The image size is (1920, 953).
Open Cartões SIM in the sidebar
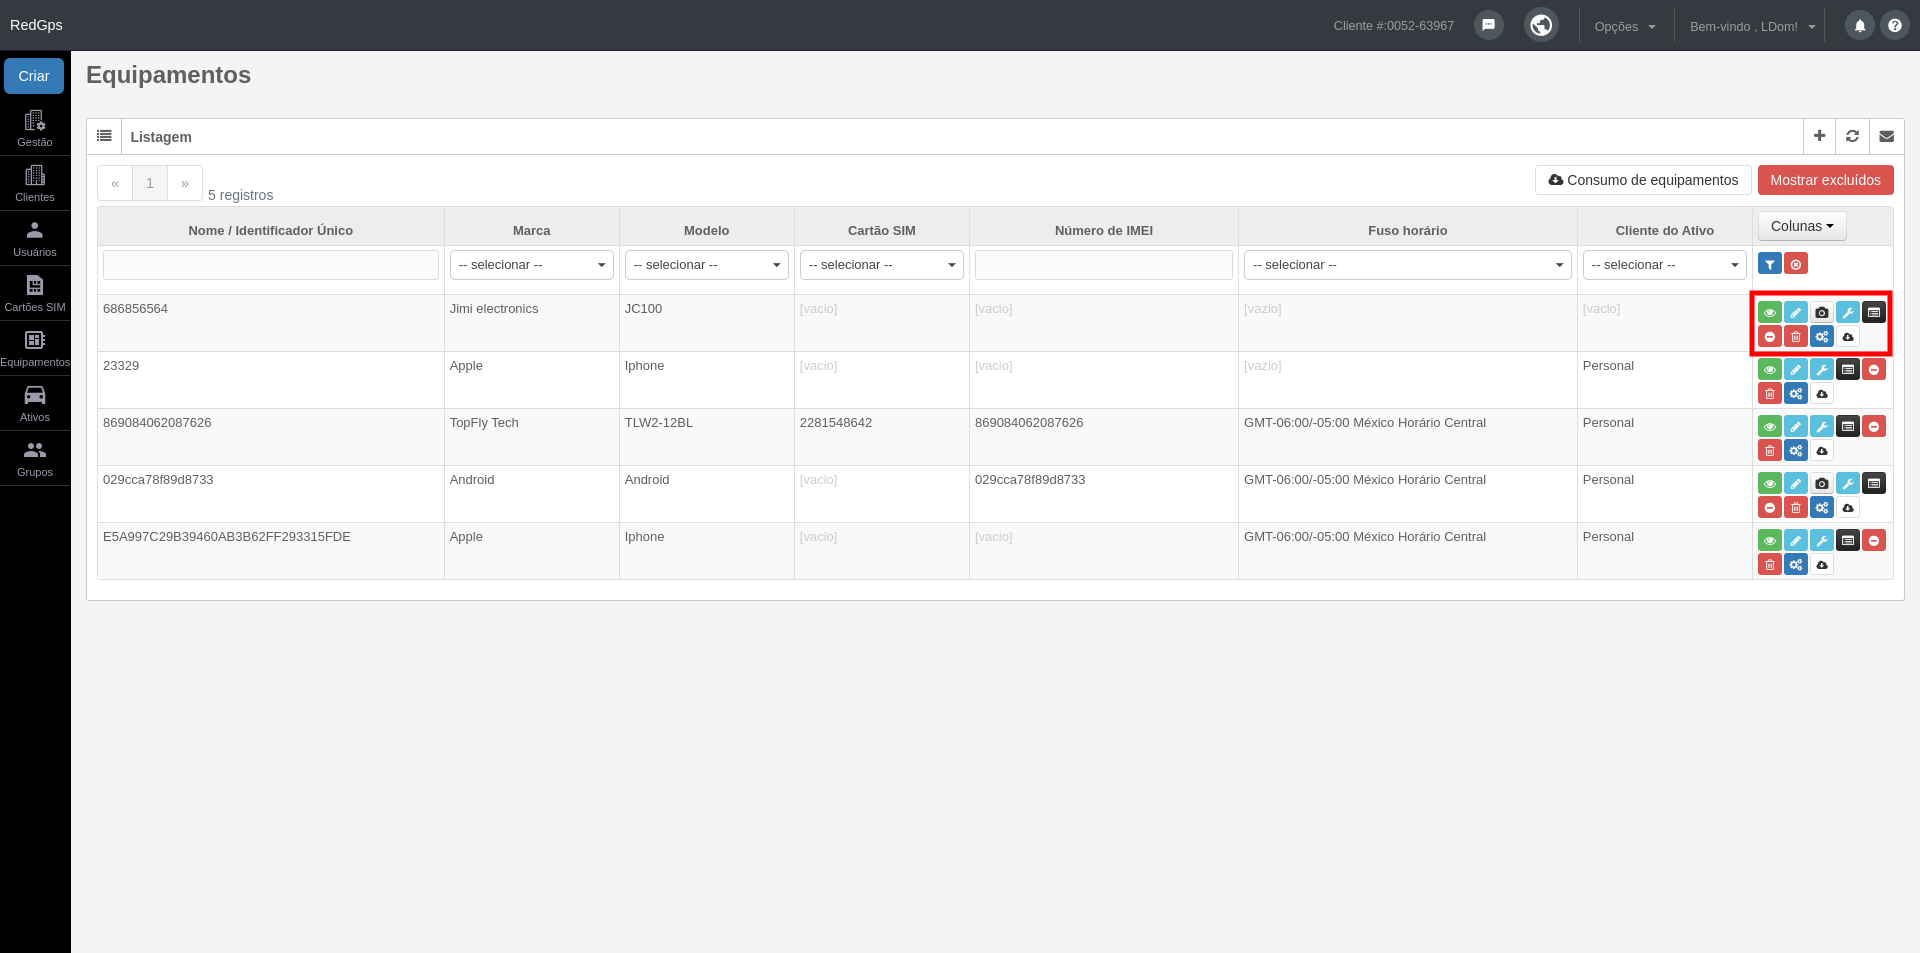tap(35, 293)
